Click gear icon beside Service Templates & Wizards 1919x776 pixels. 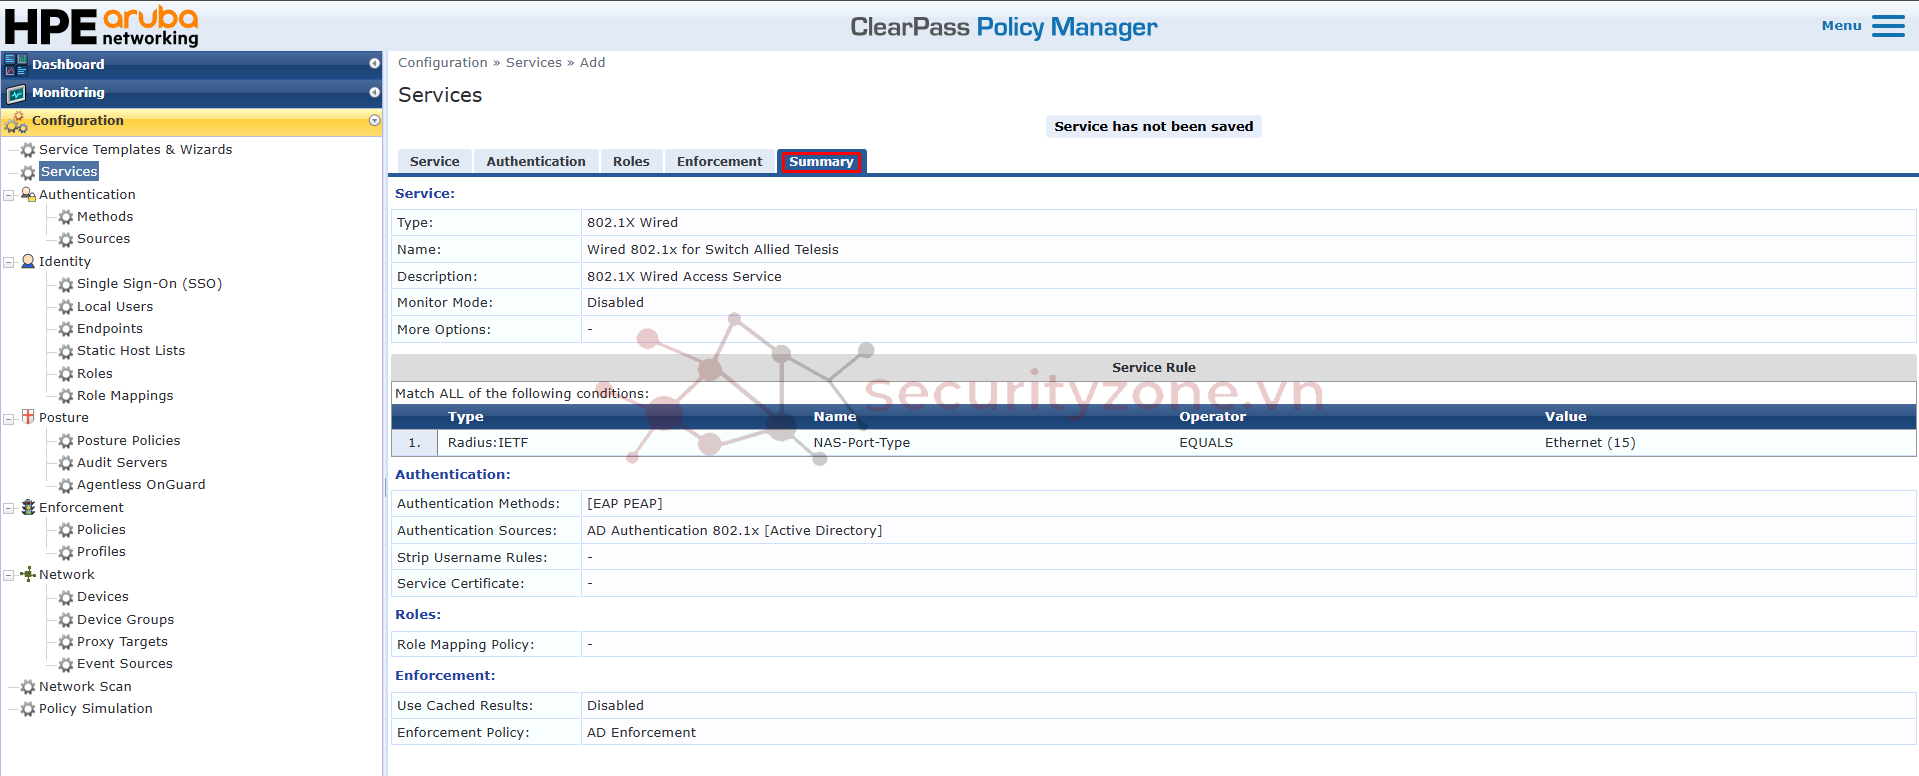(x=28, y=150)
